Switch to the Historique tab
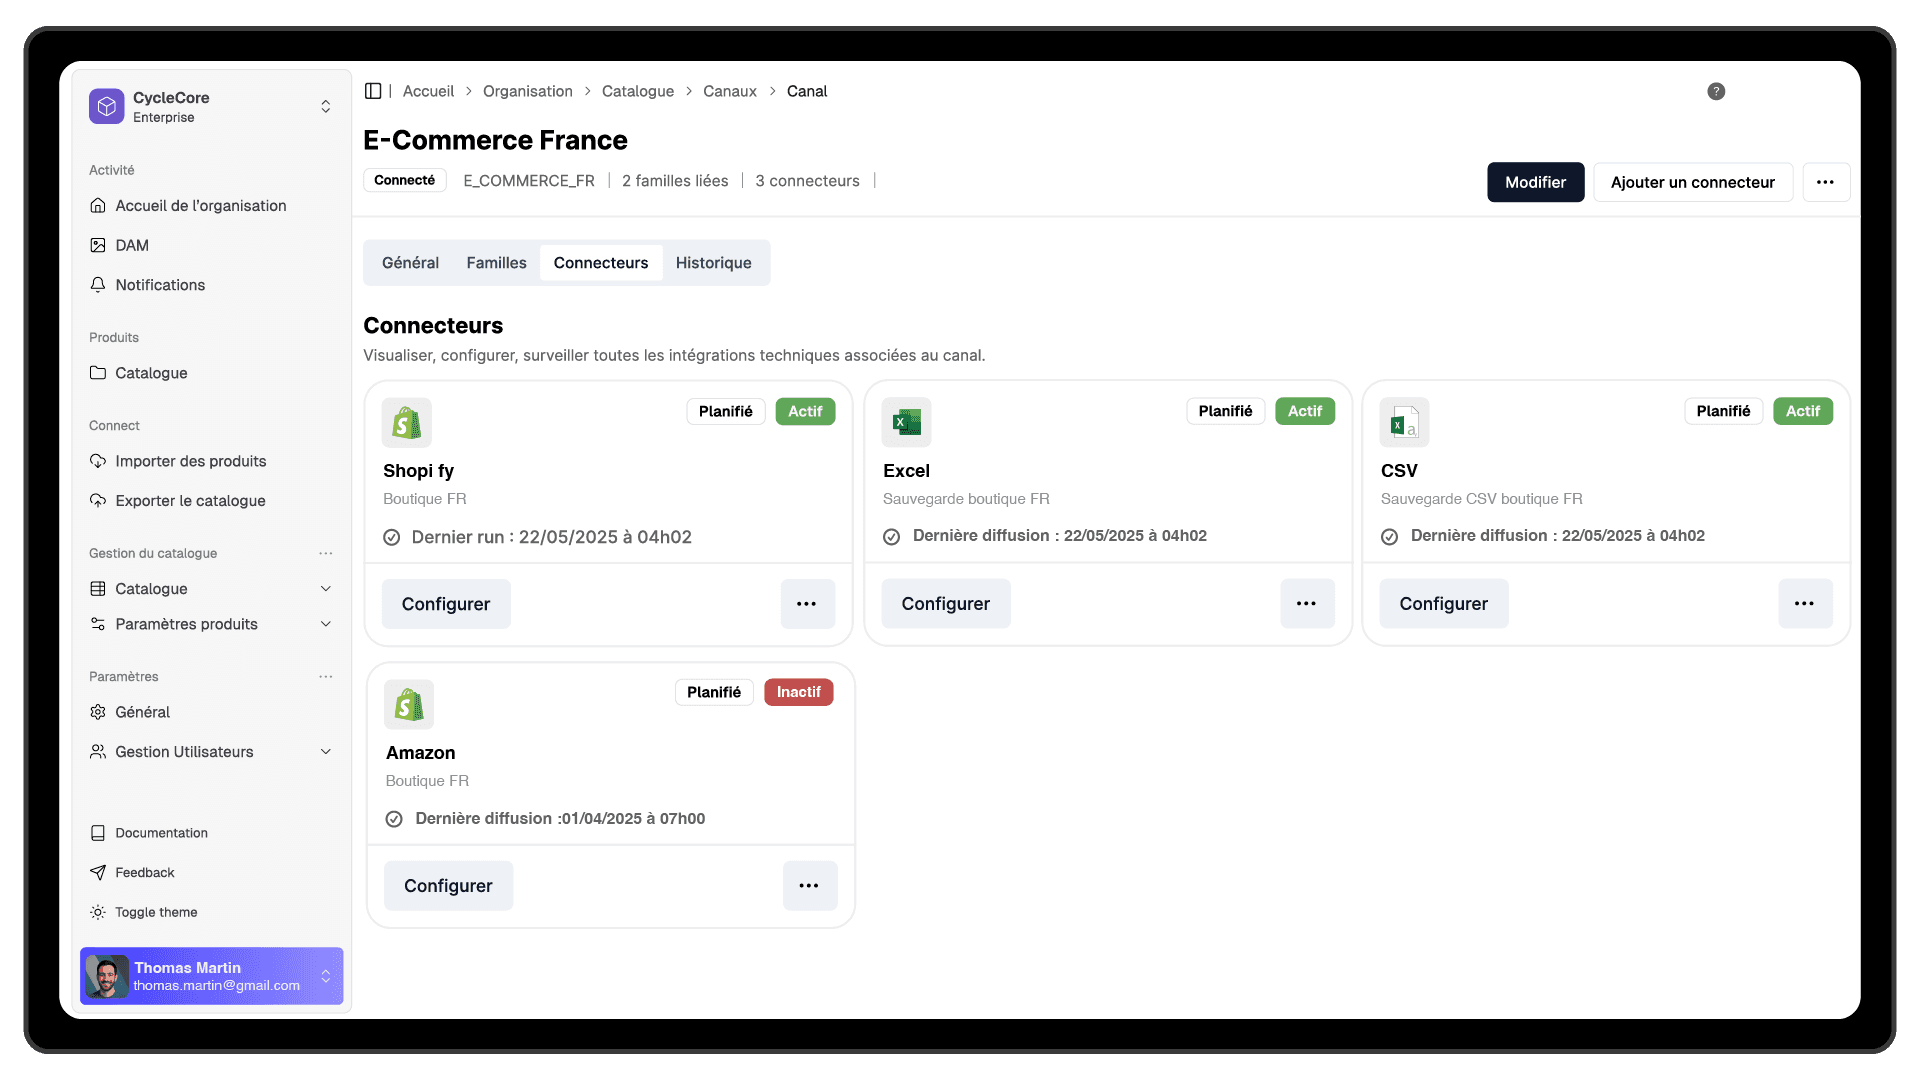 pyautogui.click(x=713, y=263)
